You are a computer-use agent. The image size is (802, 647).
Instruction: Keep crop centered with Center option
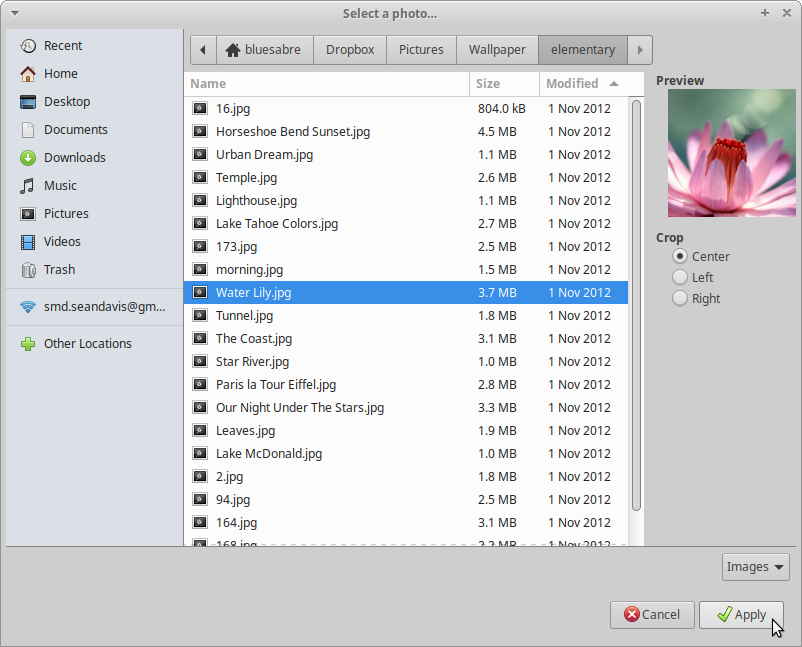point(681,256)
